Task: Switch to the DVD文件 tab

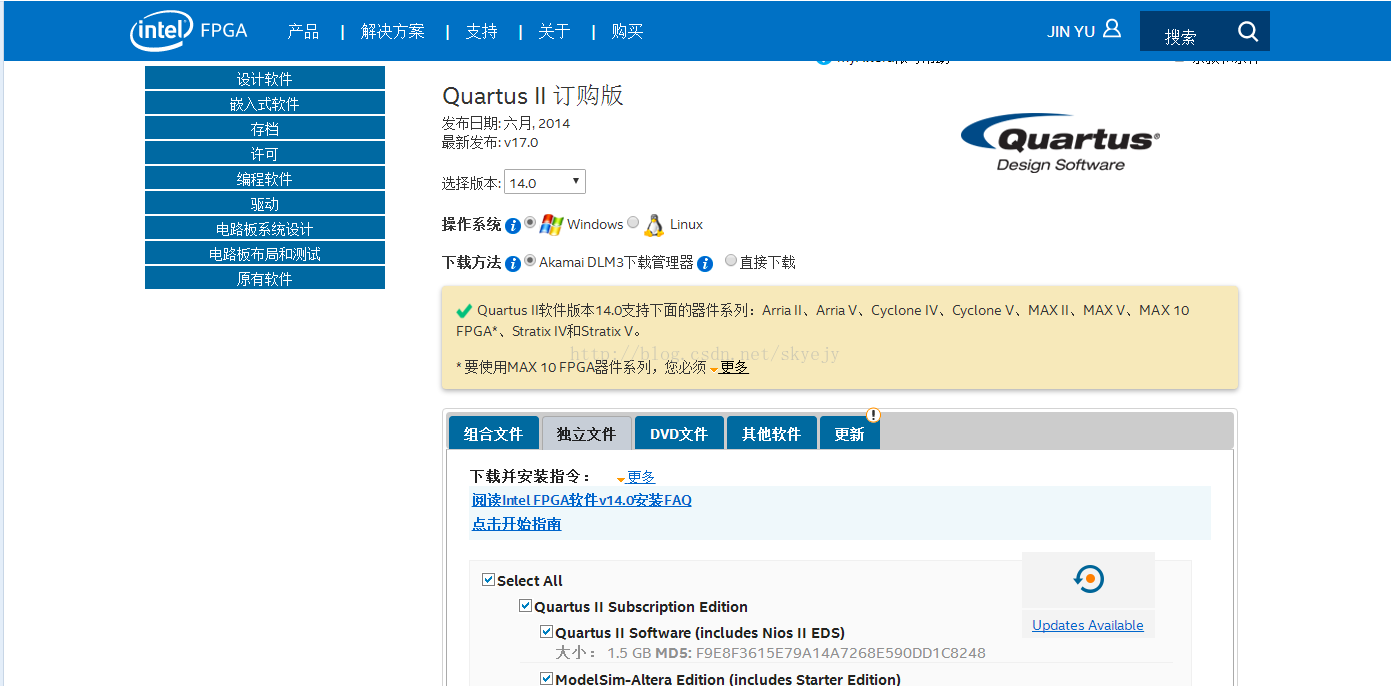Action: coord(679,433)
